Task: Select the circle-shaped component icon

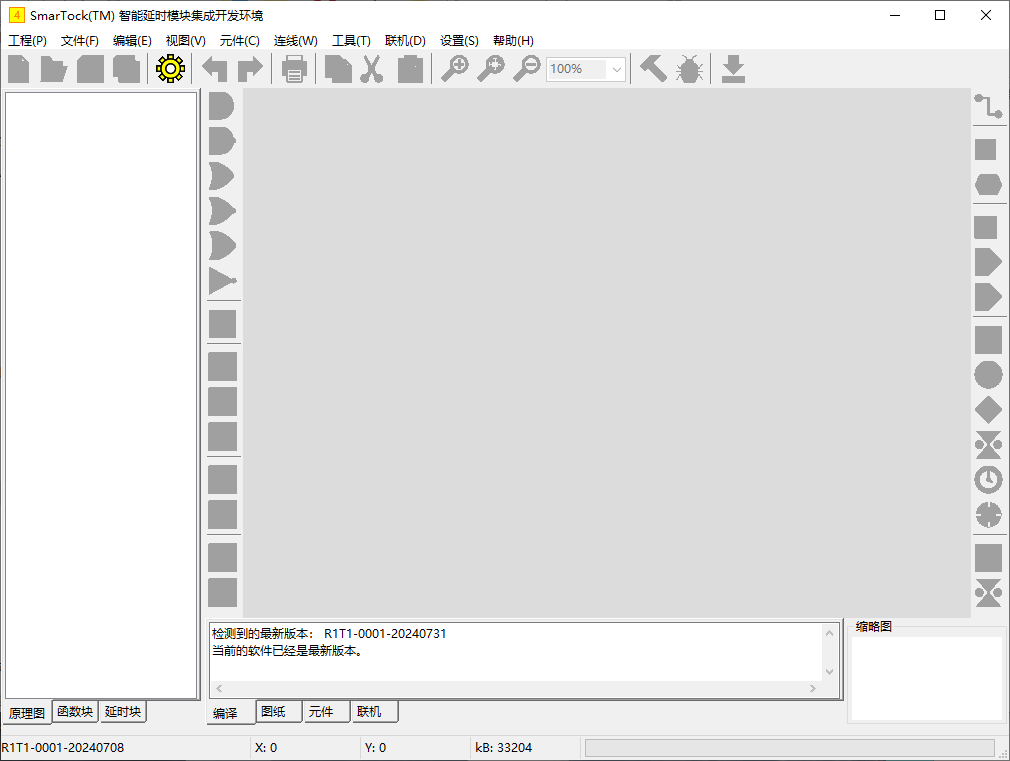Action: coord(988,375)
